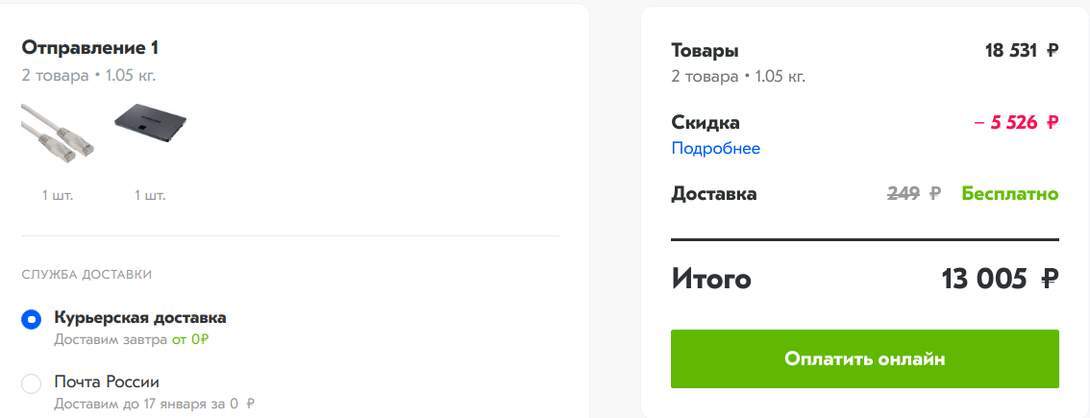Open the Подробнее discount details link
1090x418 pixels.
(x=715, y=148)
